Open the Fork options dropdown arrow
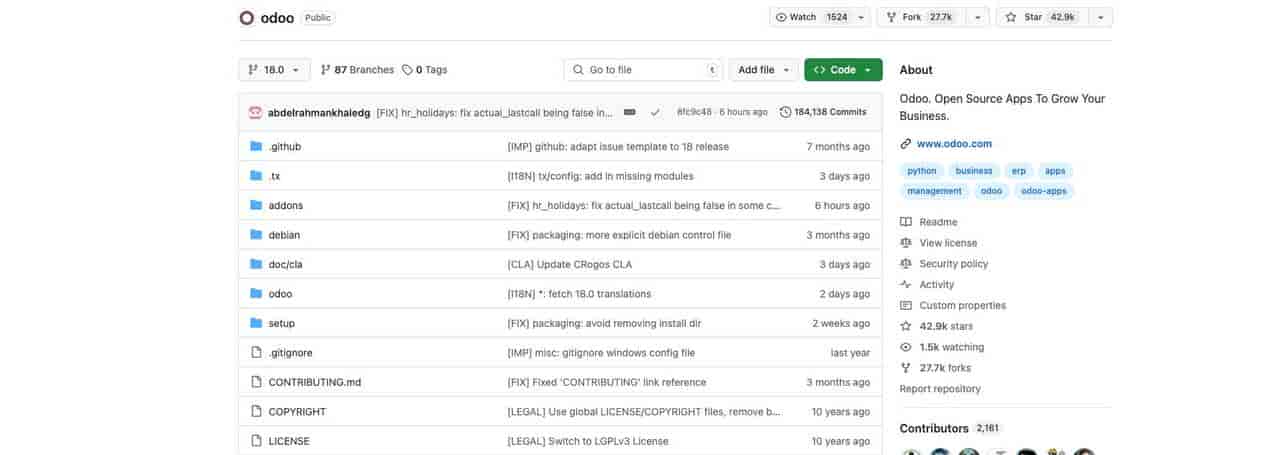Viewport: 1280px width, 455px height. pos(978,18)
